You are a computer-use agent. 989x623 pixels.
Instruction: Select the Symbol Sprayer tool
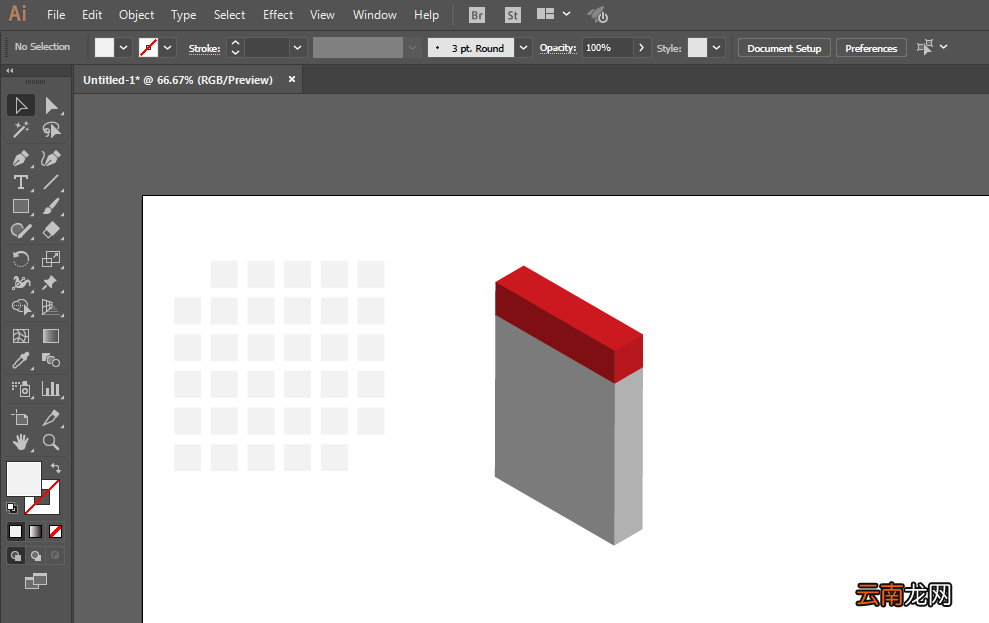(21, 389)
